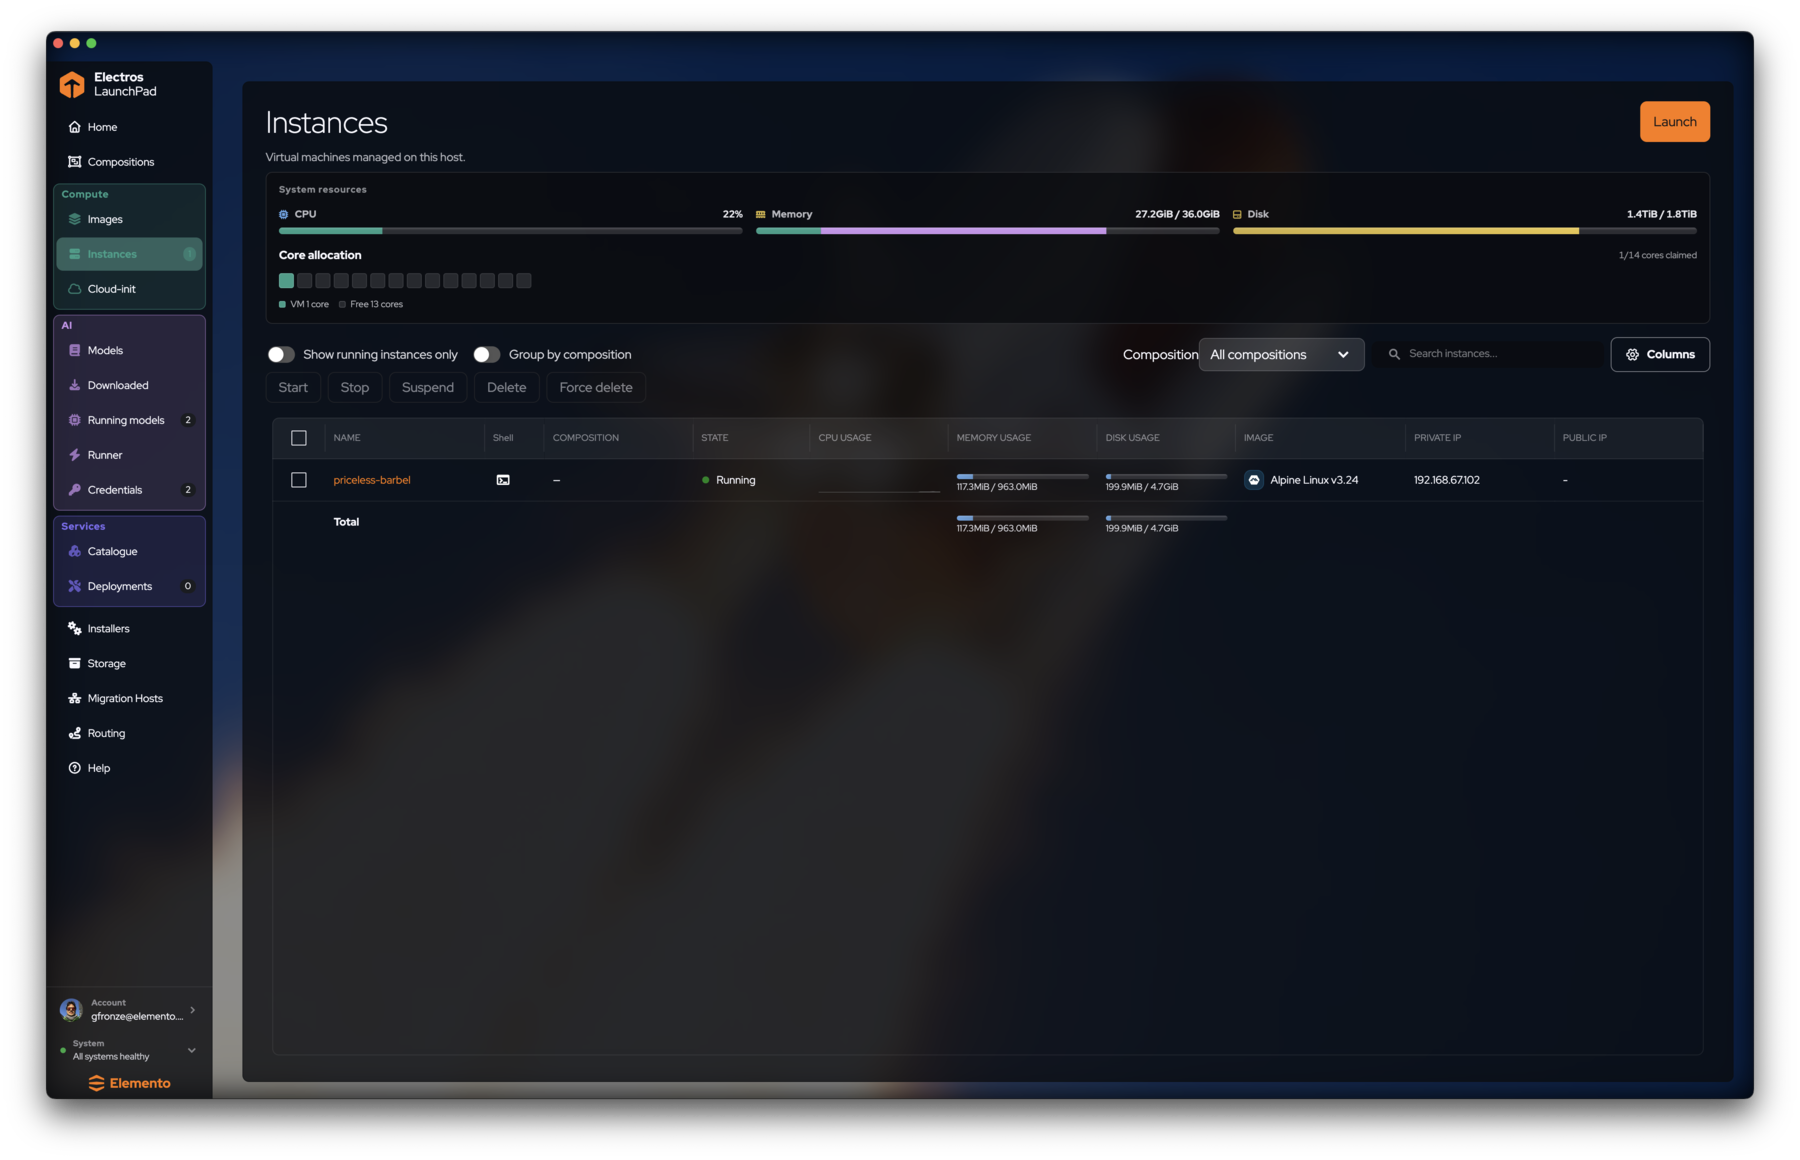Click the Images stack icon
Image resolution: width=1800 pixels, height=1160 pixels.
click(74, 219)
